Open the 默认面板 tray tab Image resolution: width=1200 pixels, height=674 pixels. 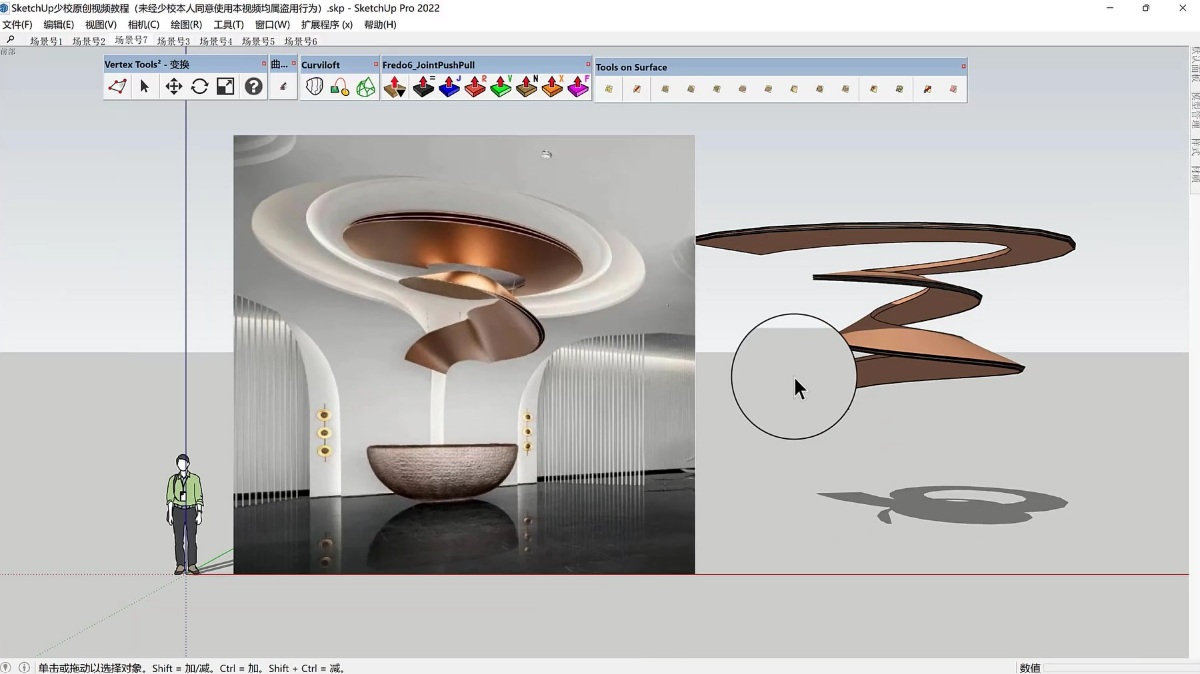pyautogui.click(x=1194, y=65)
